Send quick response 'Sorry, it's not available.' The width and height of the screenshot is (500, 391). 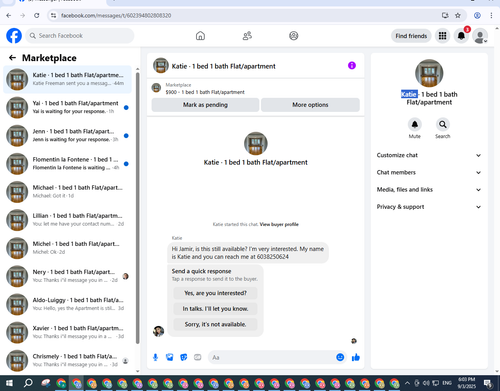215,324
